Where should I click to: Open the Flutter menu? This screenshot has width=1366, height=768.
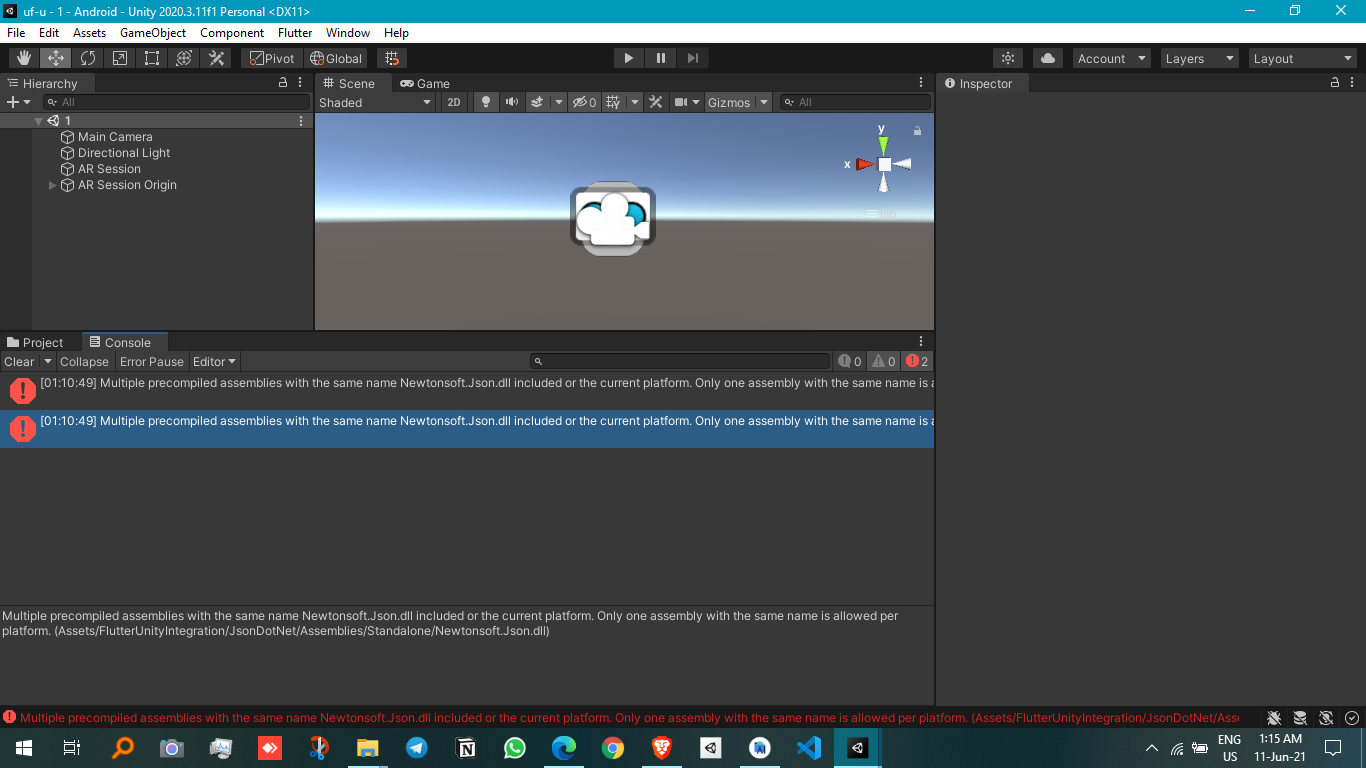[294, 32]
